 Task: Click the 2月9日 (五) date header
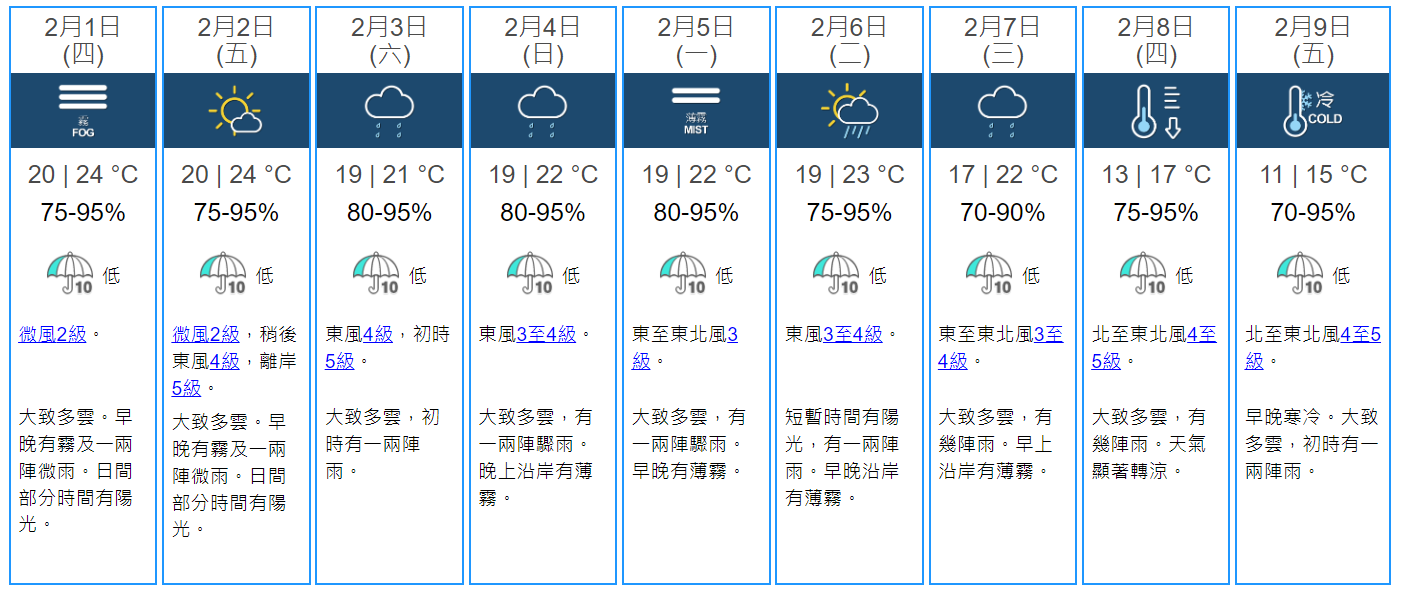click(1312, 40)
